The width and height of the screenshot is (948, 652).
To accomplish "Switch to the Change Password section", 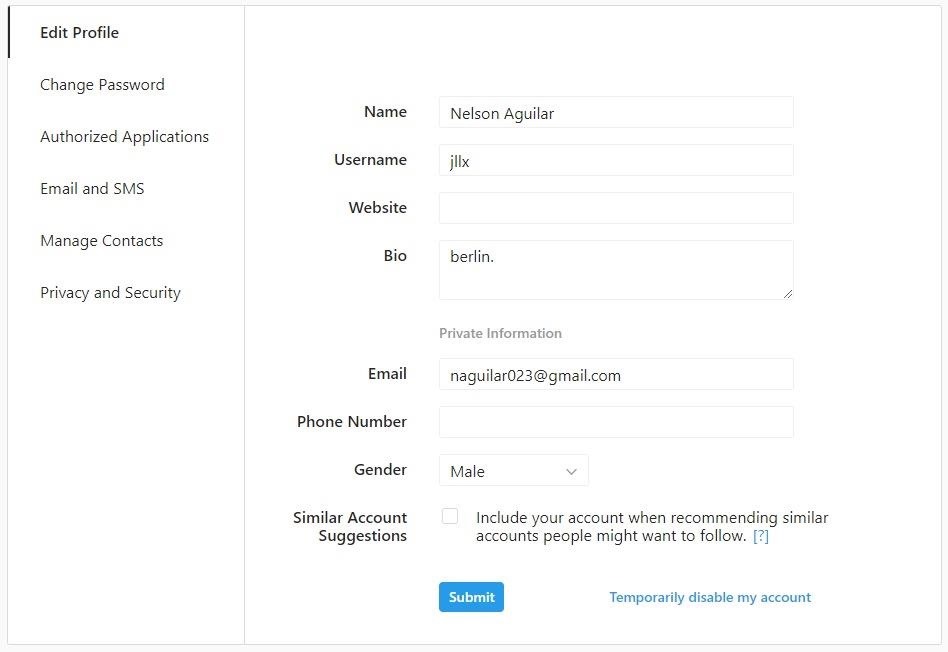I will [101, 84].
